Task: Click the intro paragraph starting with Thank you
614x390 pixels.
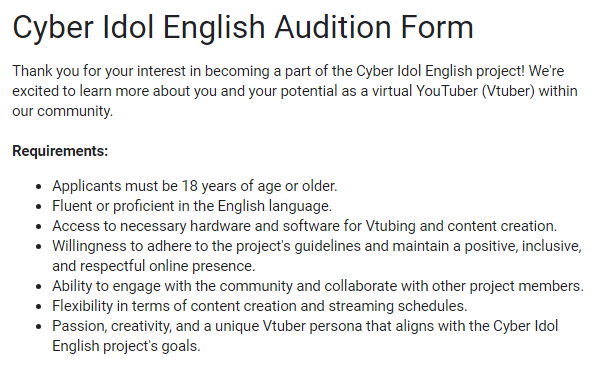Action: tap(295, 91)
